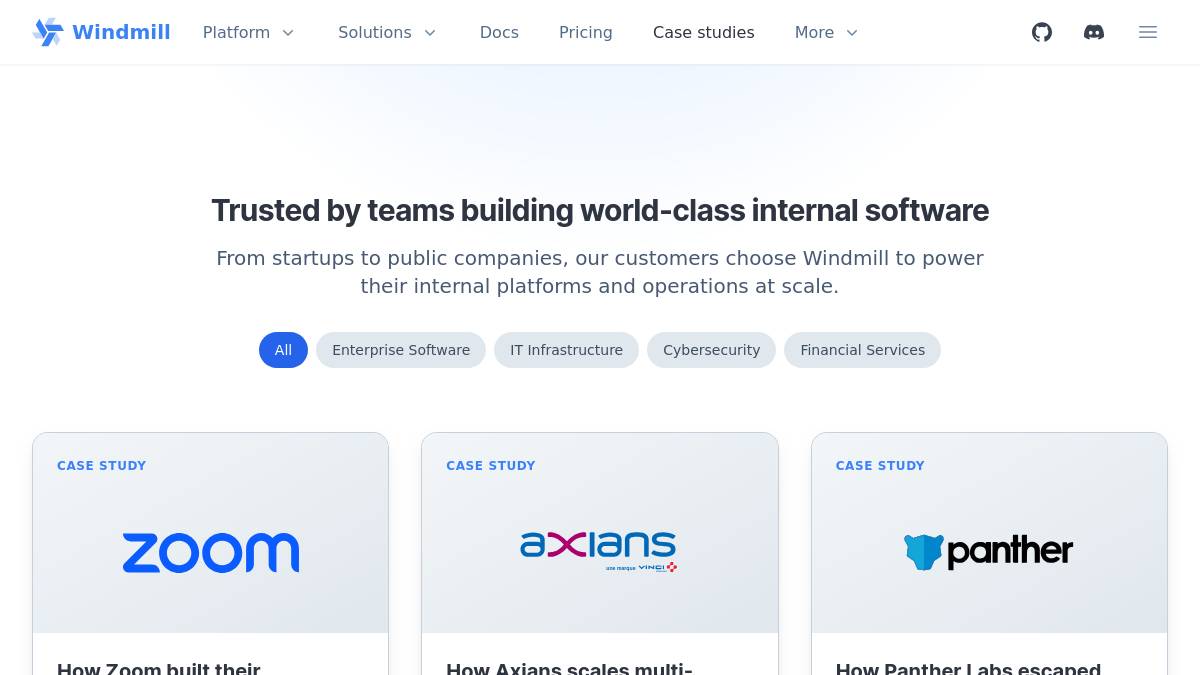Expand the More dropdown menu
The width and height of the screenshot is (1200, 675).
(827, 32)
